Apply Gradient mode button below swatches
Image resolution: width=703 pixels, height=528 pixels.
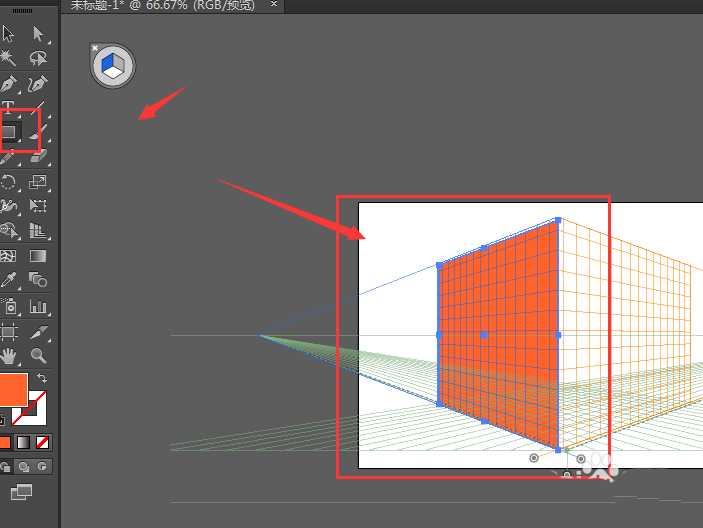(x=23, y=442)
